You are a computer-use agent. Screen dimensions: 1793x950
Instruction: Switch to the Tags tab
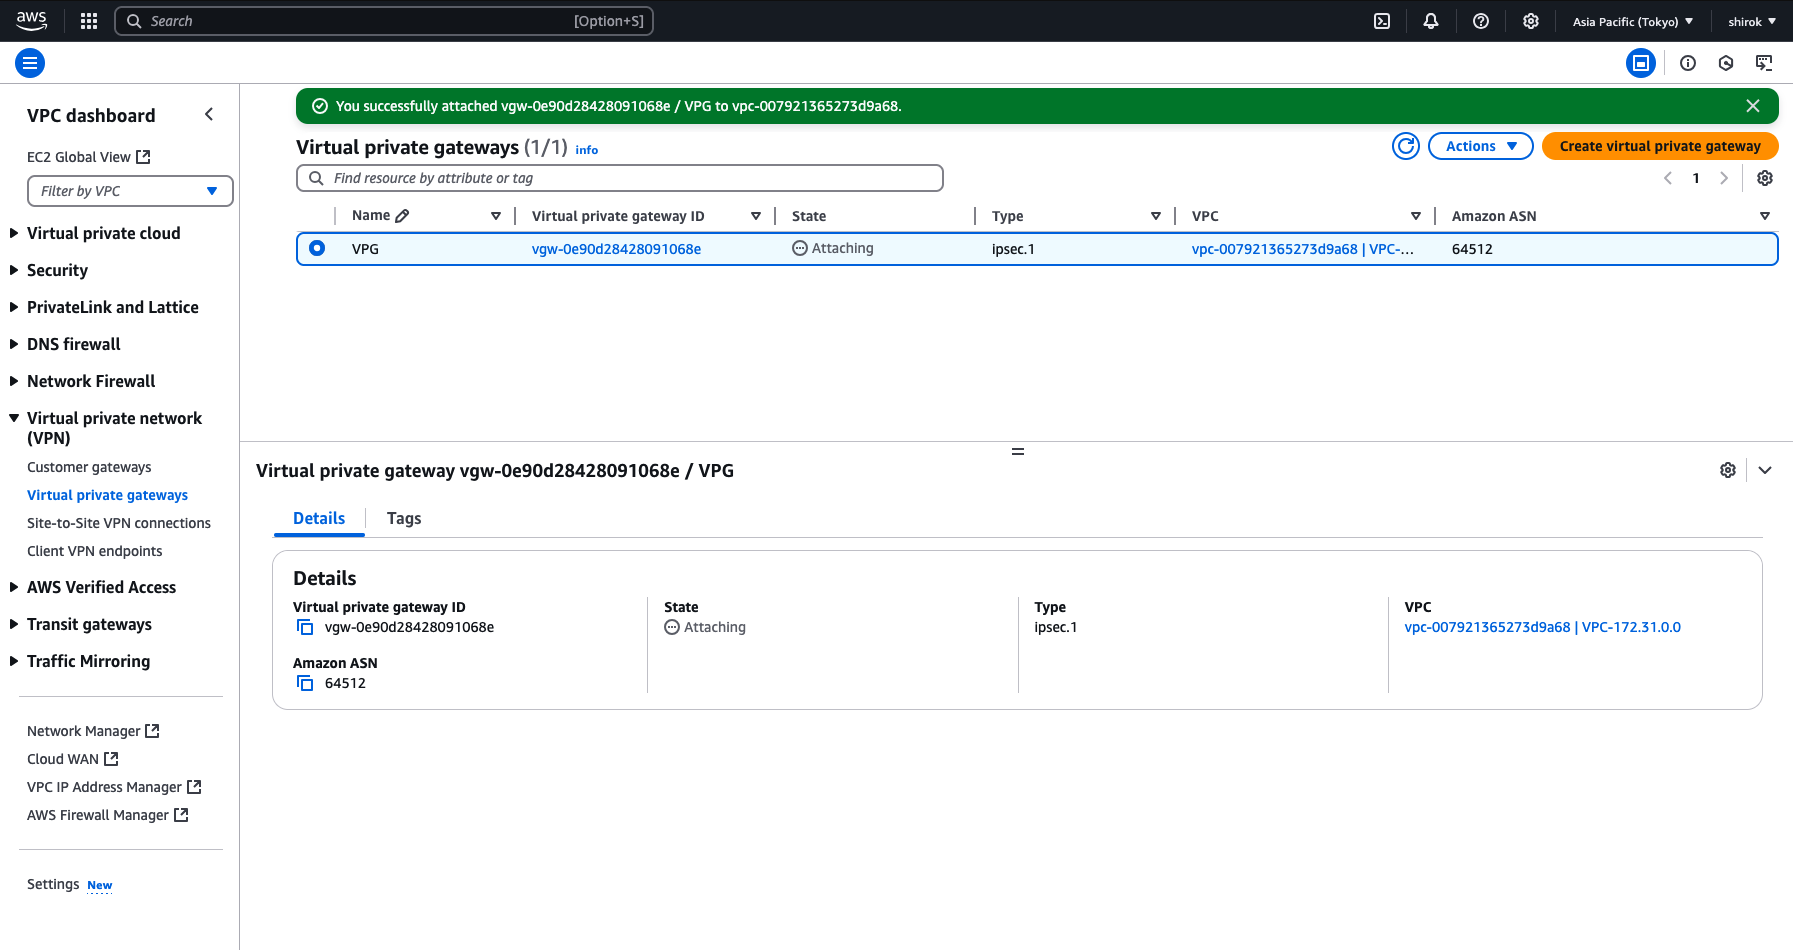pos(404,518)
